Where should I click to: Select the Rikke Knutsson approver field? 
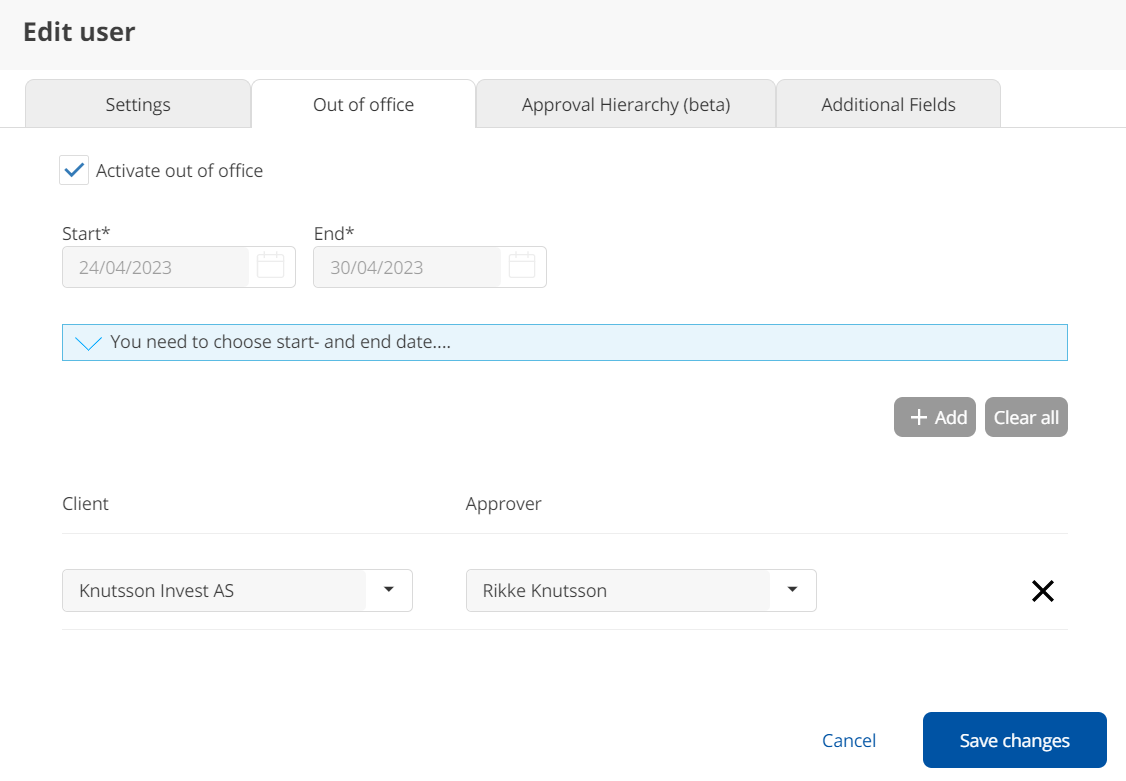(x=617, y=591)
